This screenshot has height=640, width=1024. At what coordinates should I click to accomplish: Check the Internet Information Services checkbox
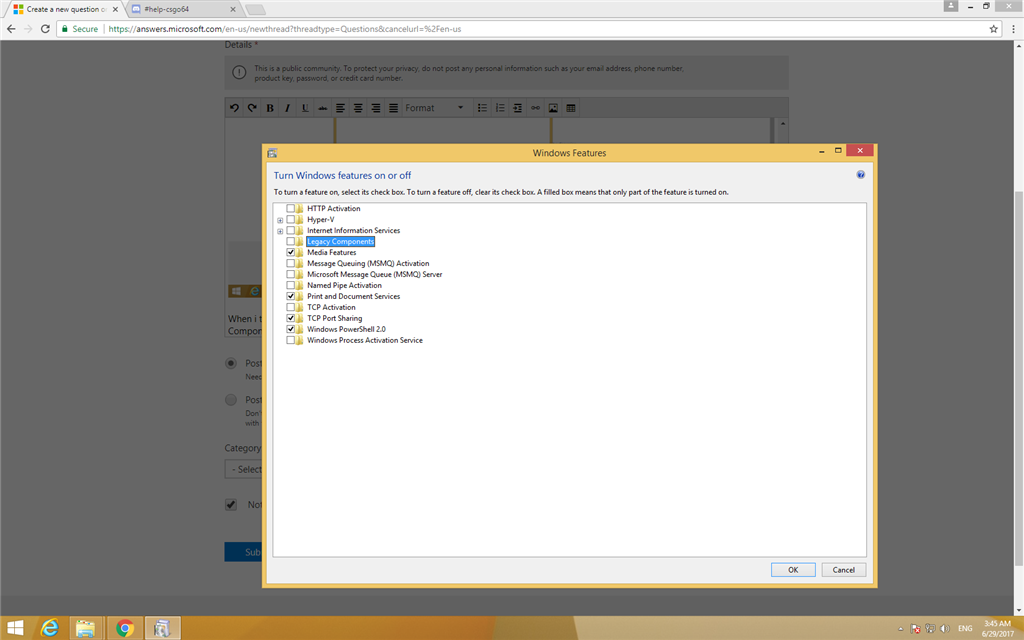click(291, 231)
